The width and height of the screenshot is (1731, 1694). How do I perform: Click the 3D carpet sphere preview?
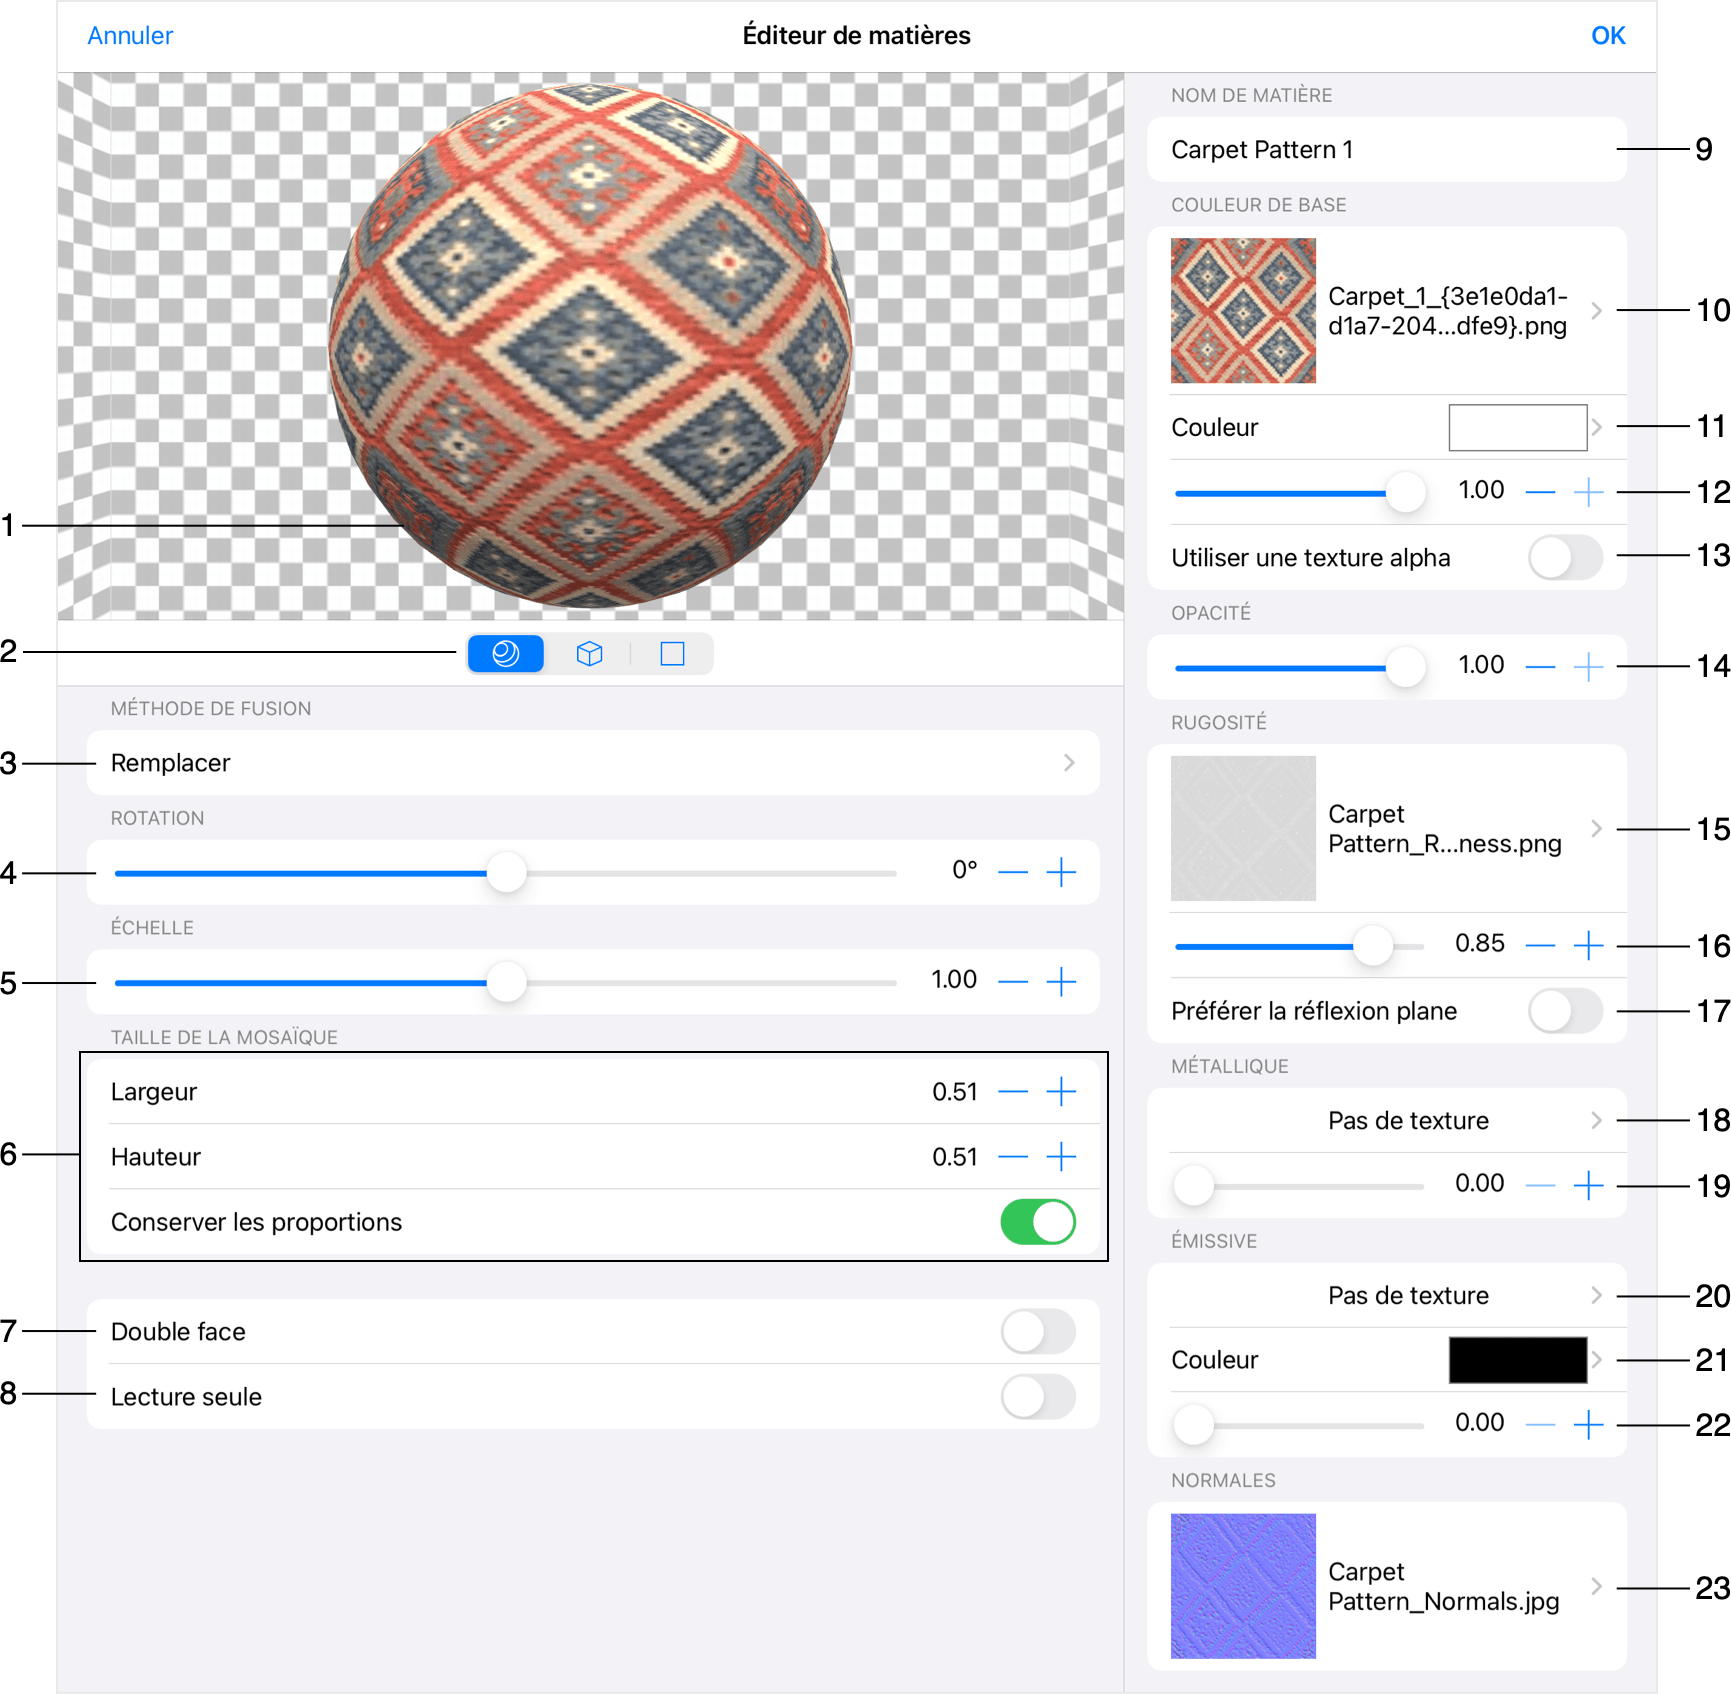tap(591, 346)
